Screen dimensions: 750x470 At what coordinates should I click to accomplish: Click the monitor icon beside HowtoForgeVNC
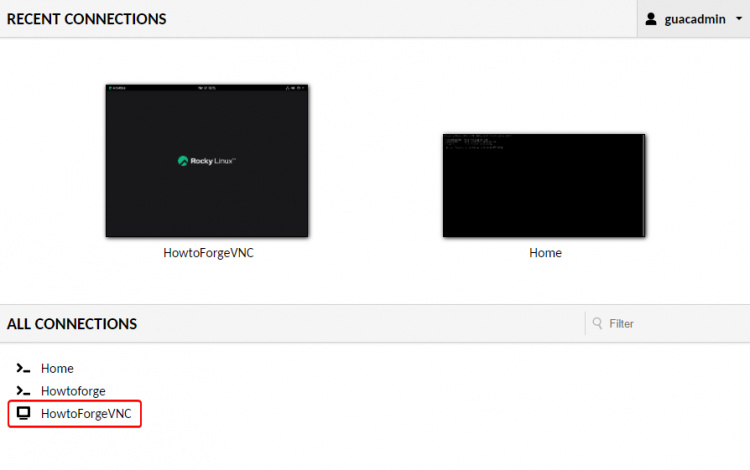pyautogui.click(x=23, y=413)
